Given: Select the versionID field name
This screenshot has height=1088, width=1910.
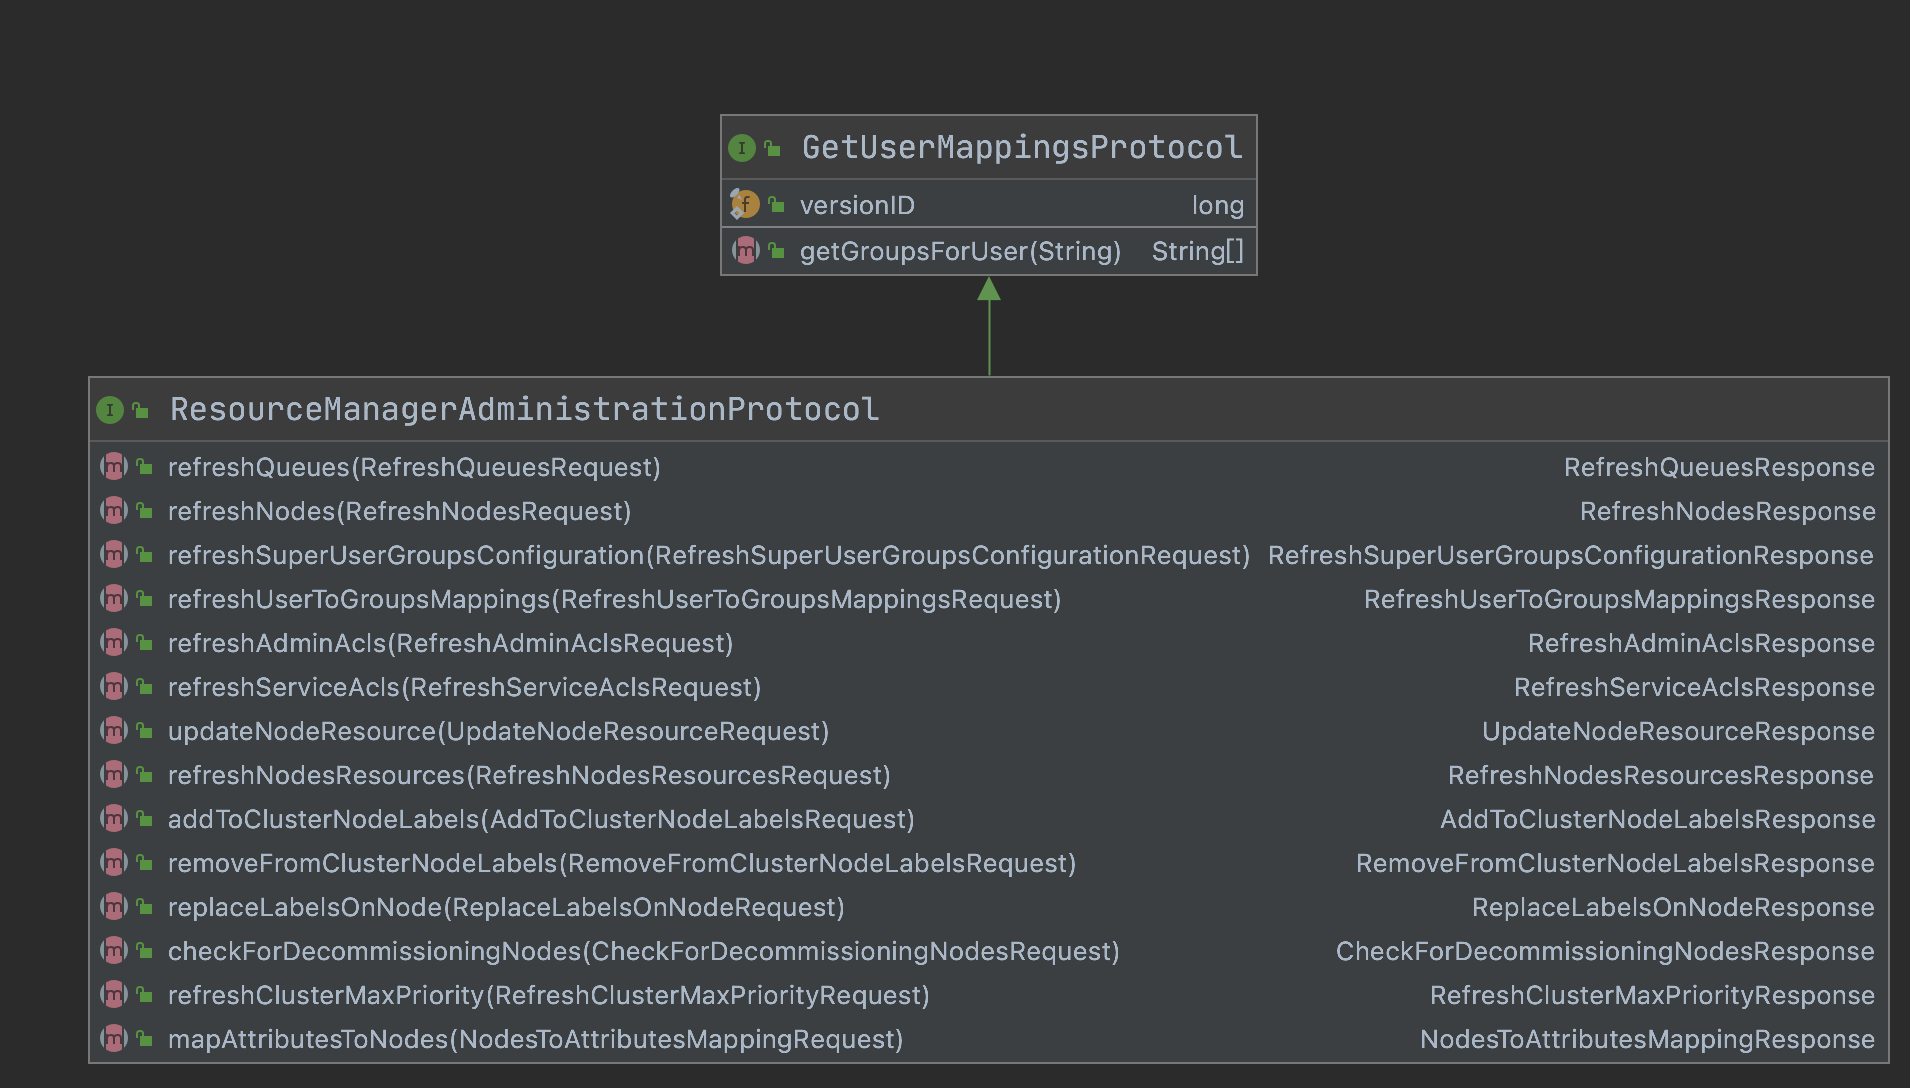Looking at the screenshot, I should [x=857, y=205].
